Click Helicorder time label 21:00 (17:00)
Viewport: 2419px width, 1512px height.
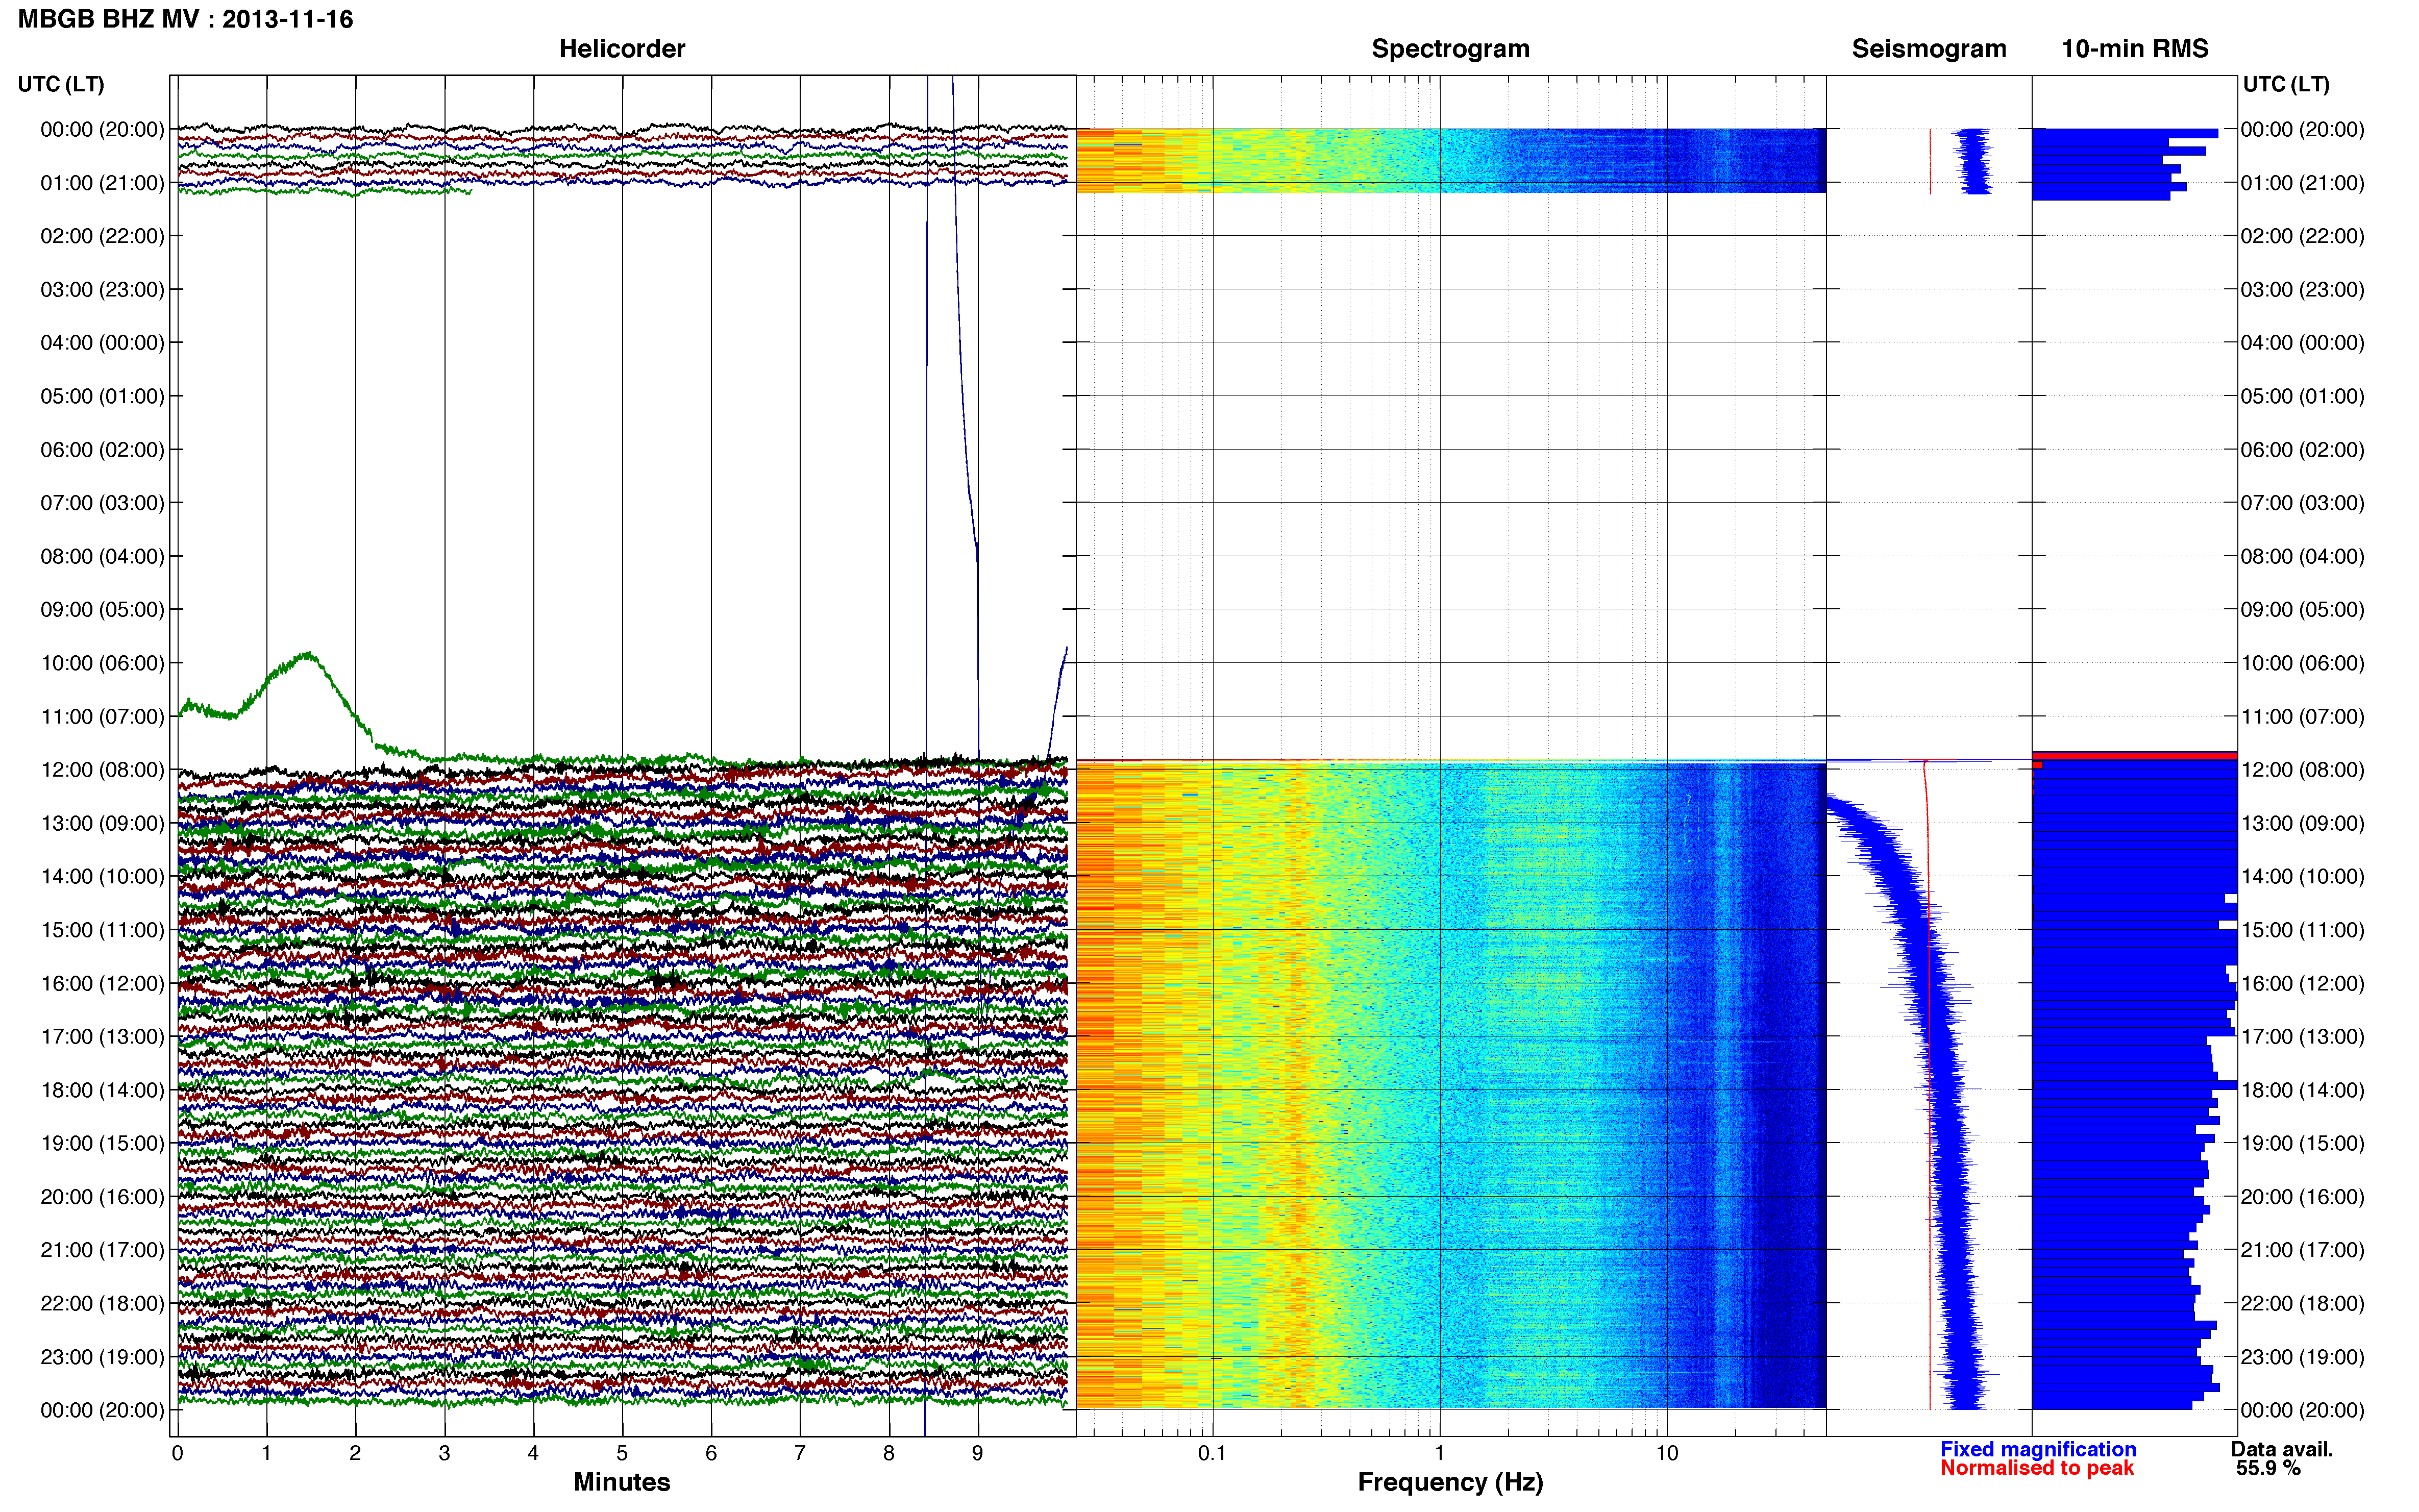coord(102,1250)
